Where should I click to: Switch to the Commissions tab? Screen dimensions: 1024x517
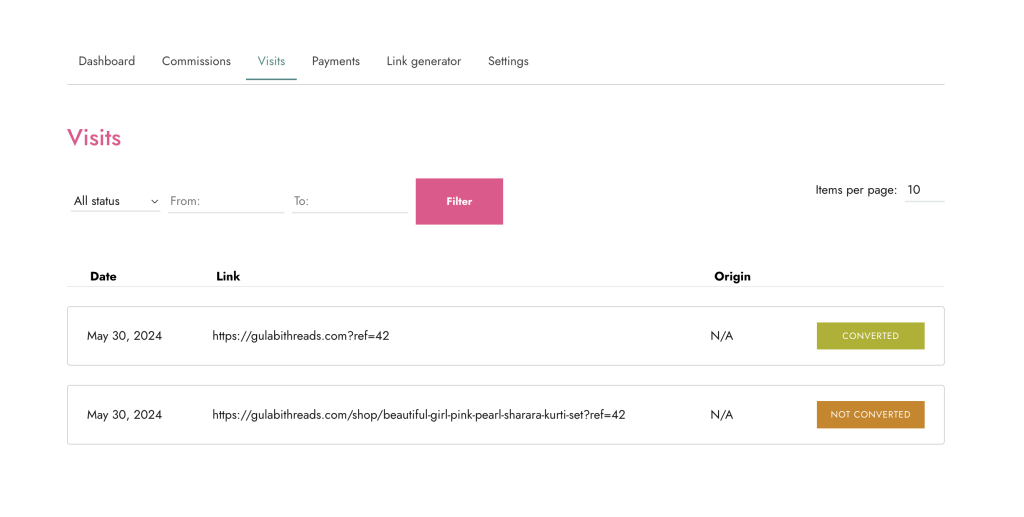click(196, 61)
